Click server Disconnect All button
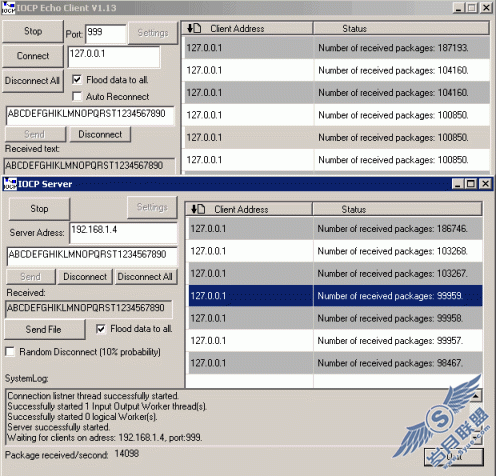 [146, 277]
